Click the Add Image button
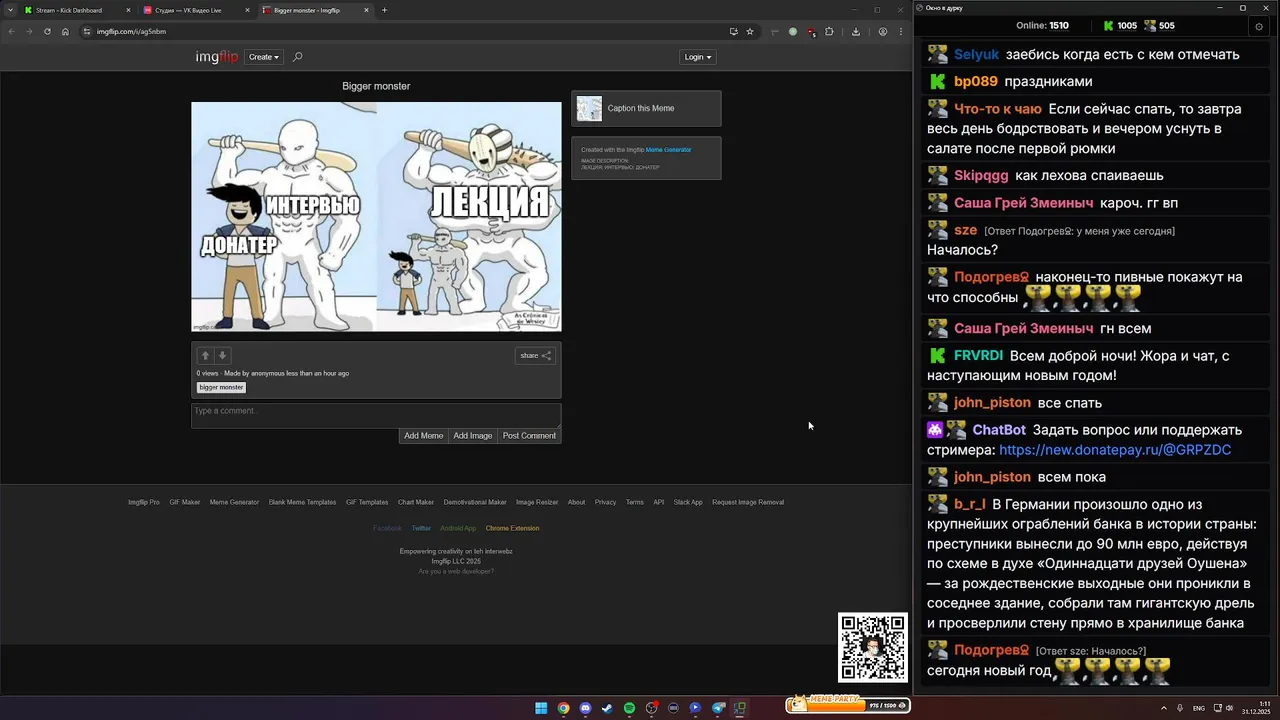 tap(473, 436)
